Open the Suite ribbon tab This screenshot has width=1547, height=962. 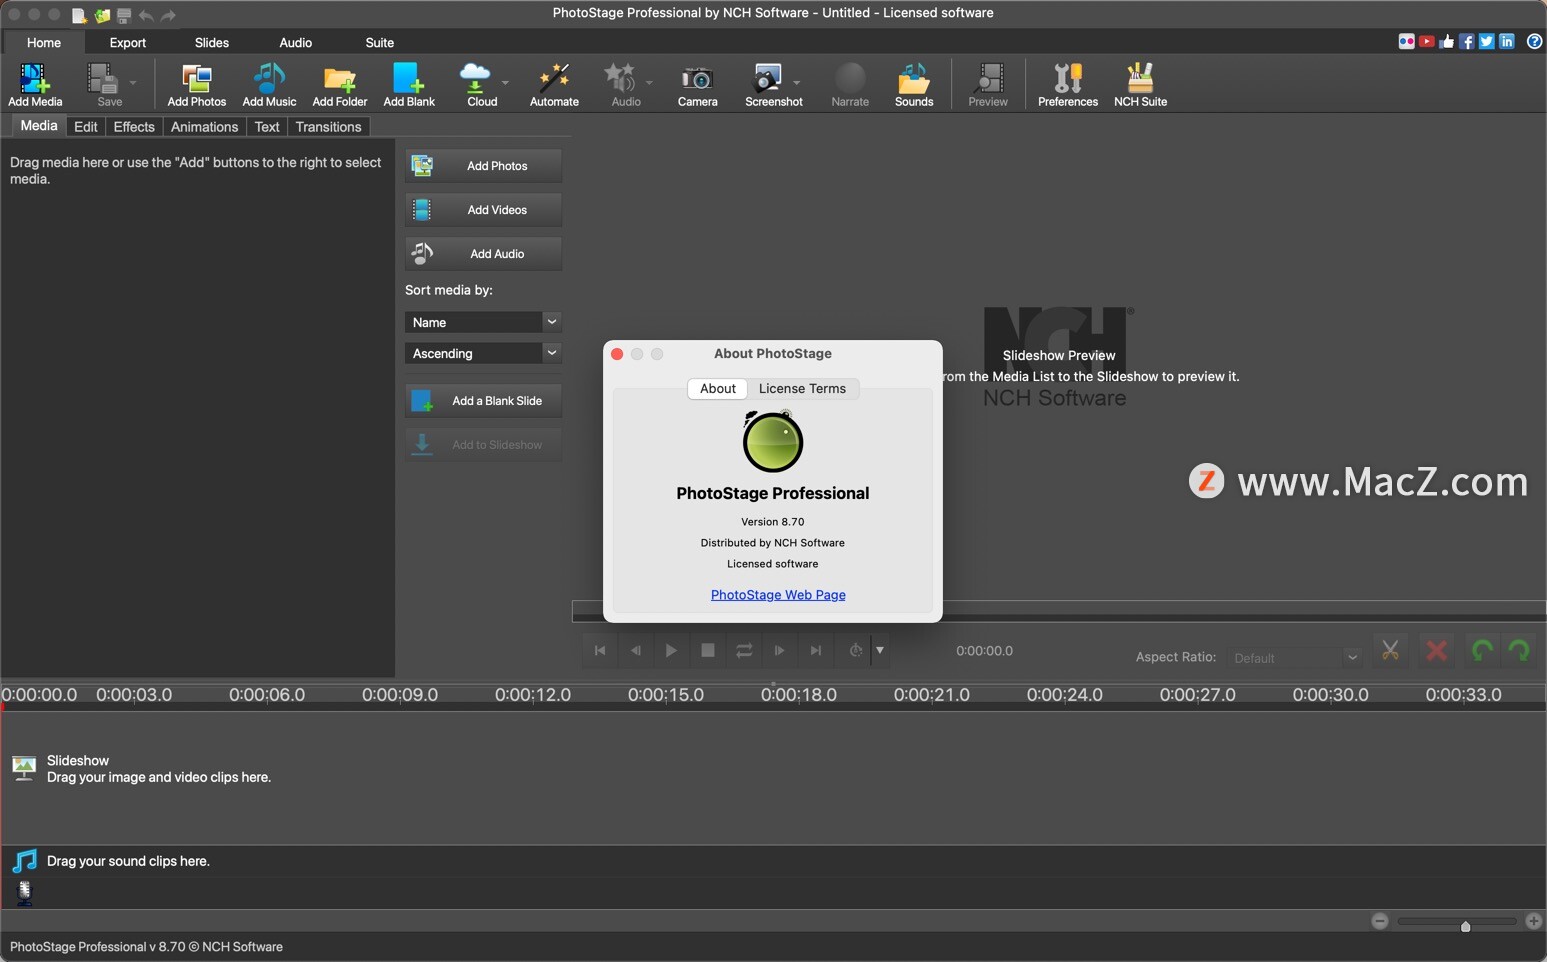[380, 42]
